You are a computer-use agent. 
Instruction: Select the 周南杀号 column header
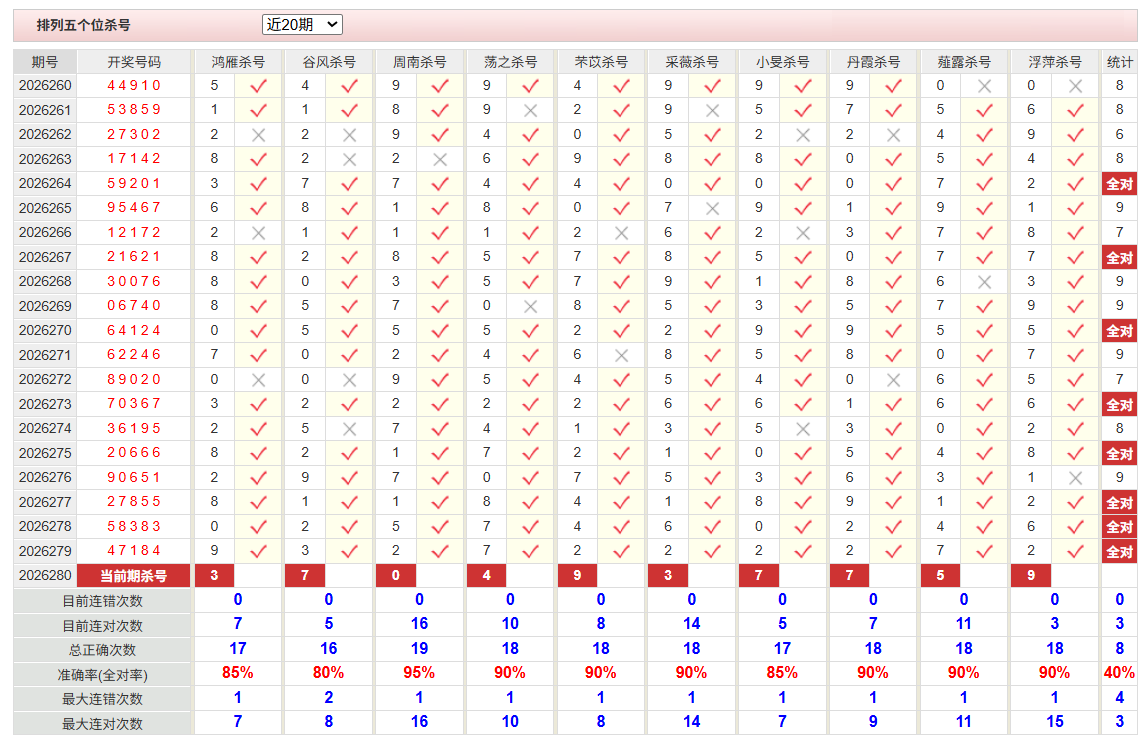coord(420,62)
